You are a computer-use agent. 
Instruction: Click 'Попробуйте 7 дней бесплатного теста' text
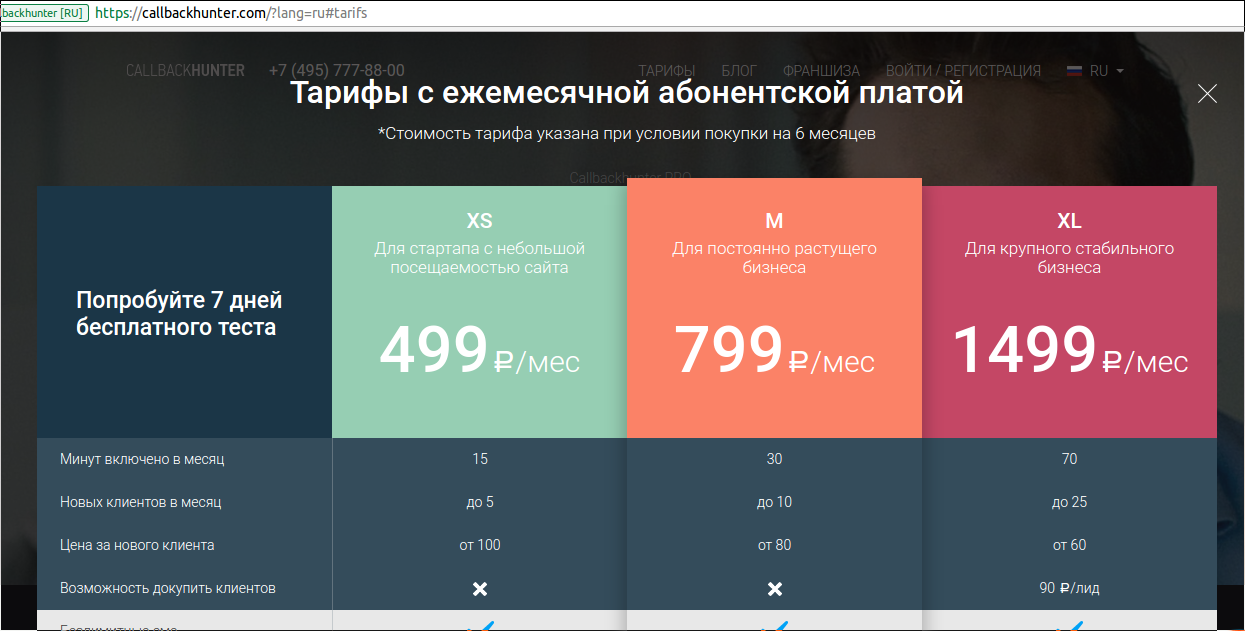pyautogui.click(x=179, y=313)
